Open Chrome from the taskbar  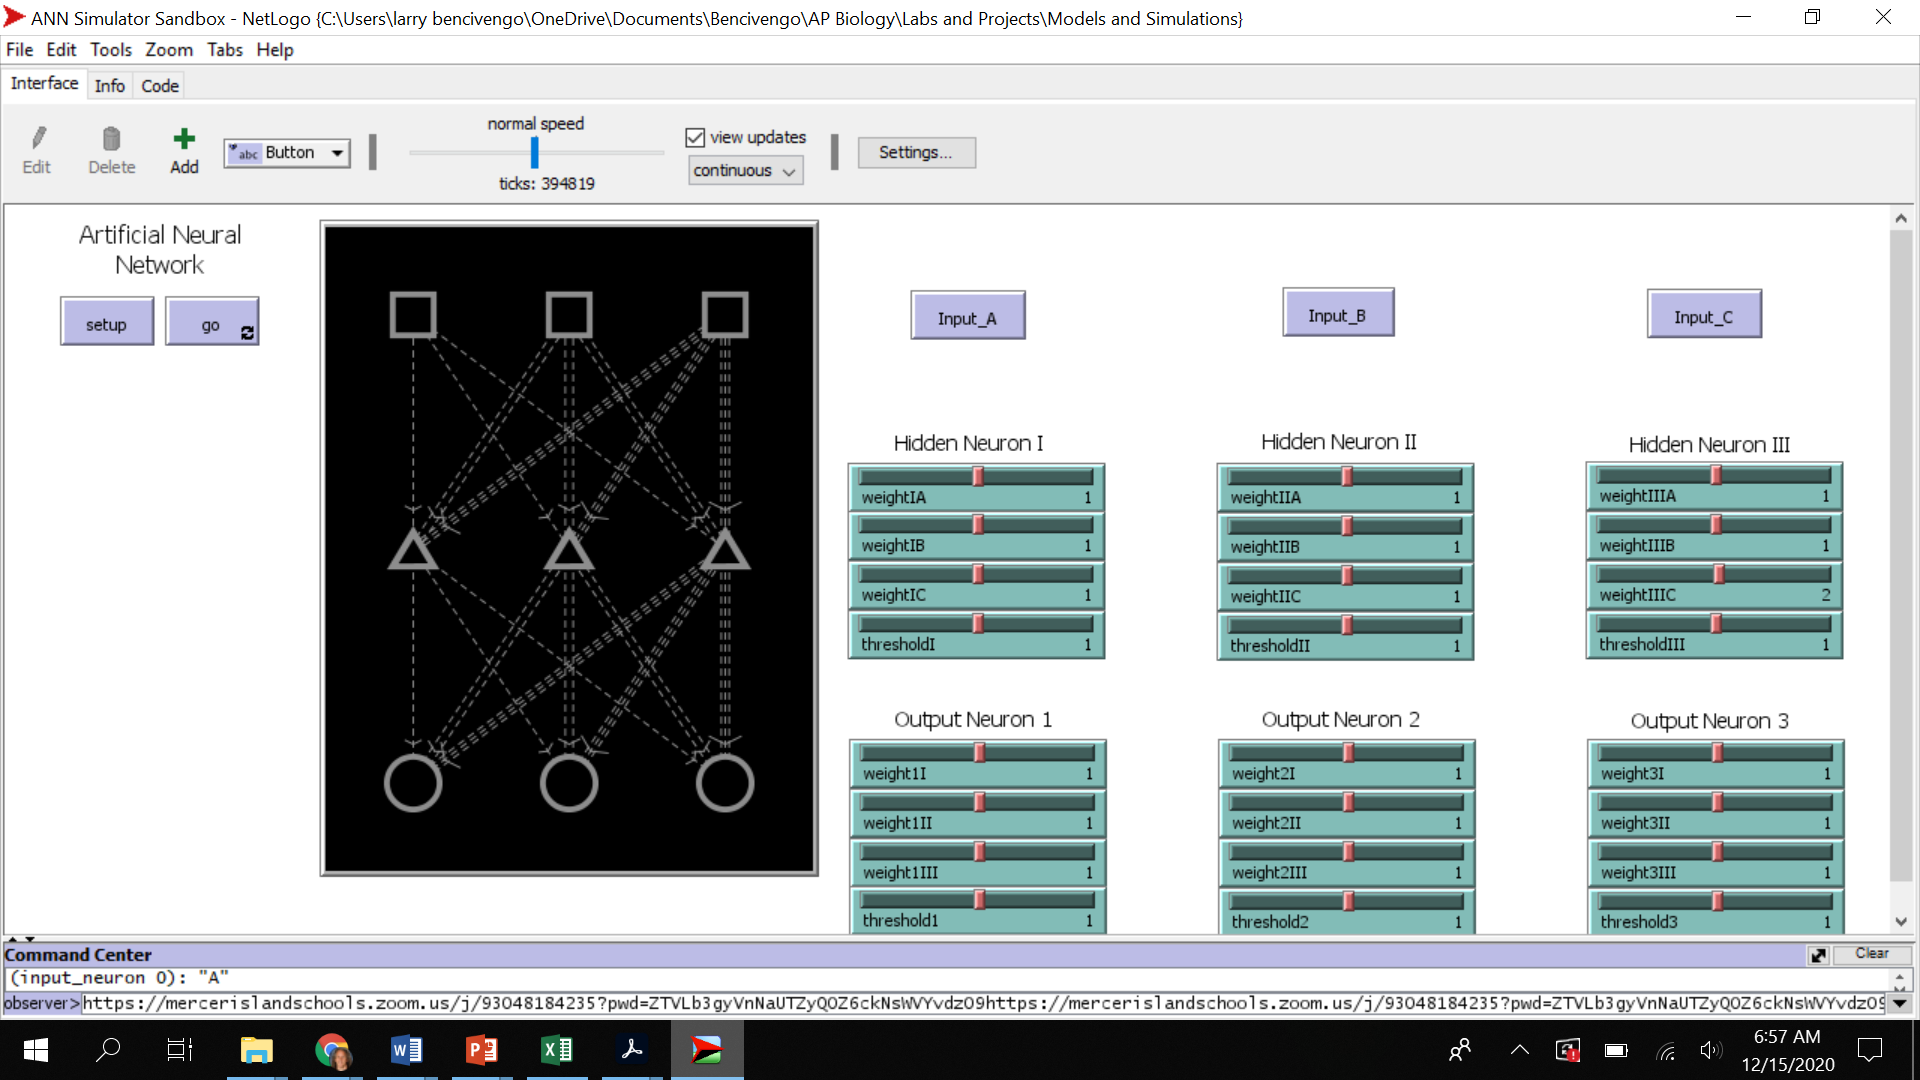point(332,1050)
